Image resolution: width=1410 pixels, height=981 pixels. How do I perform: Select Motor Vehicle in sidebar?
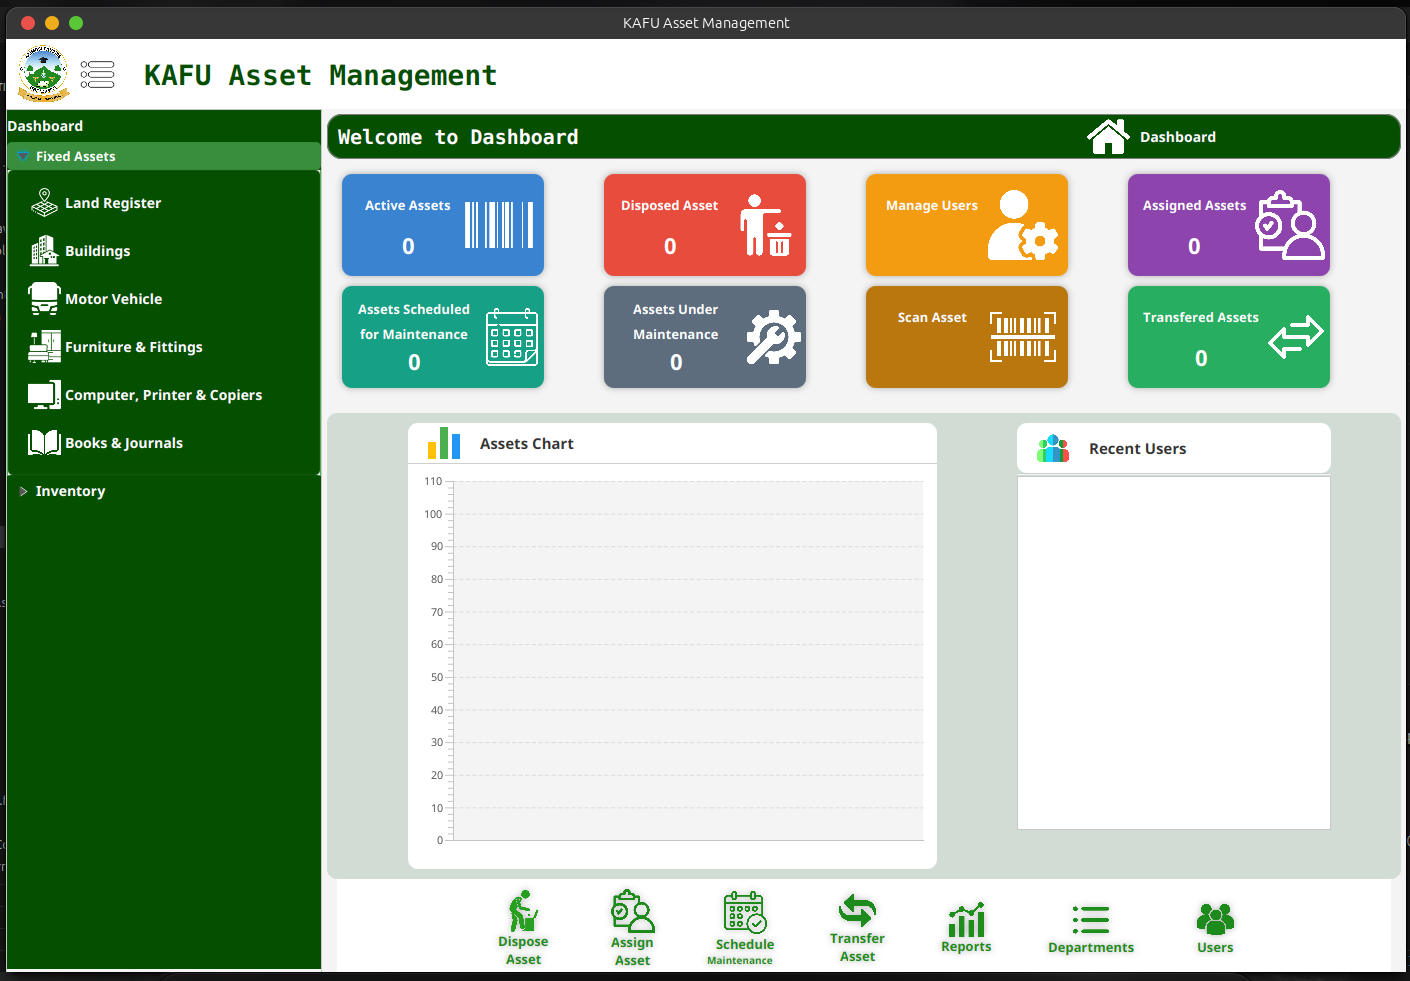point(113,299)
